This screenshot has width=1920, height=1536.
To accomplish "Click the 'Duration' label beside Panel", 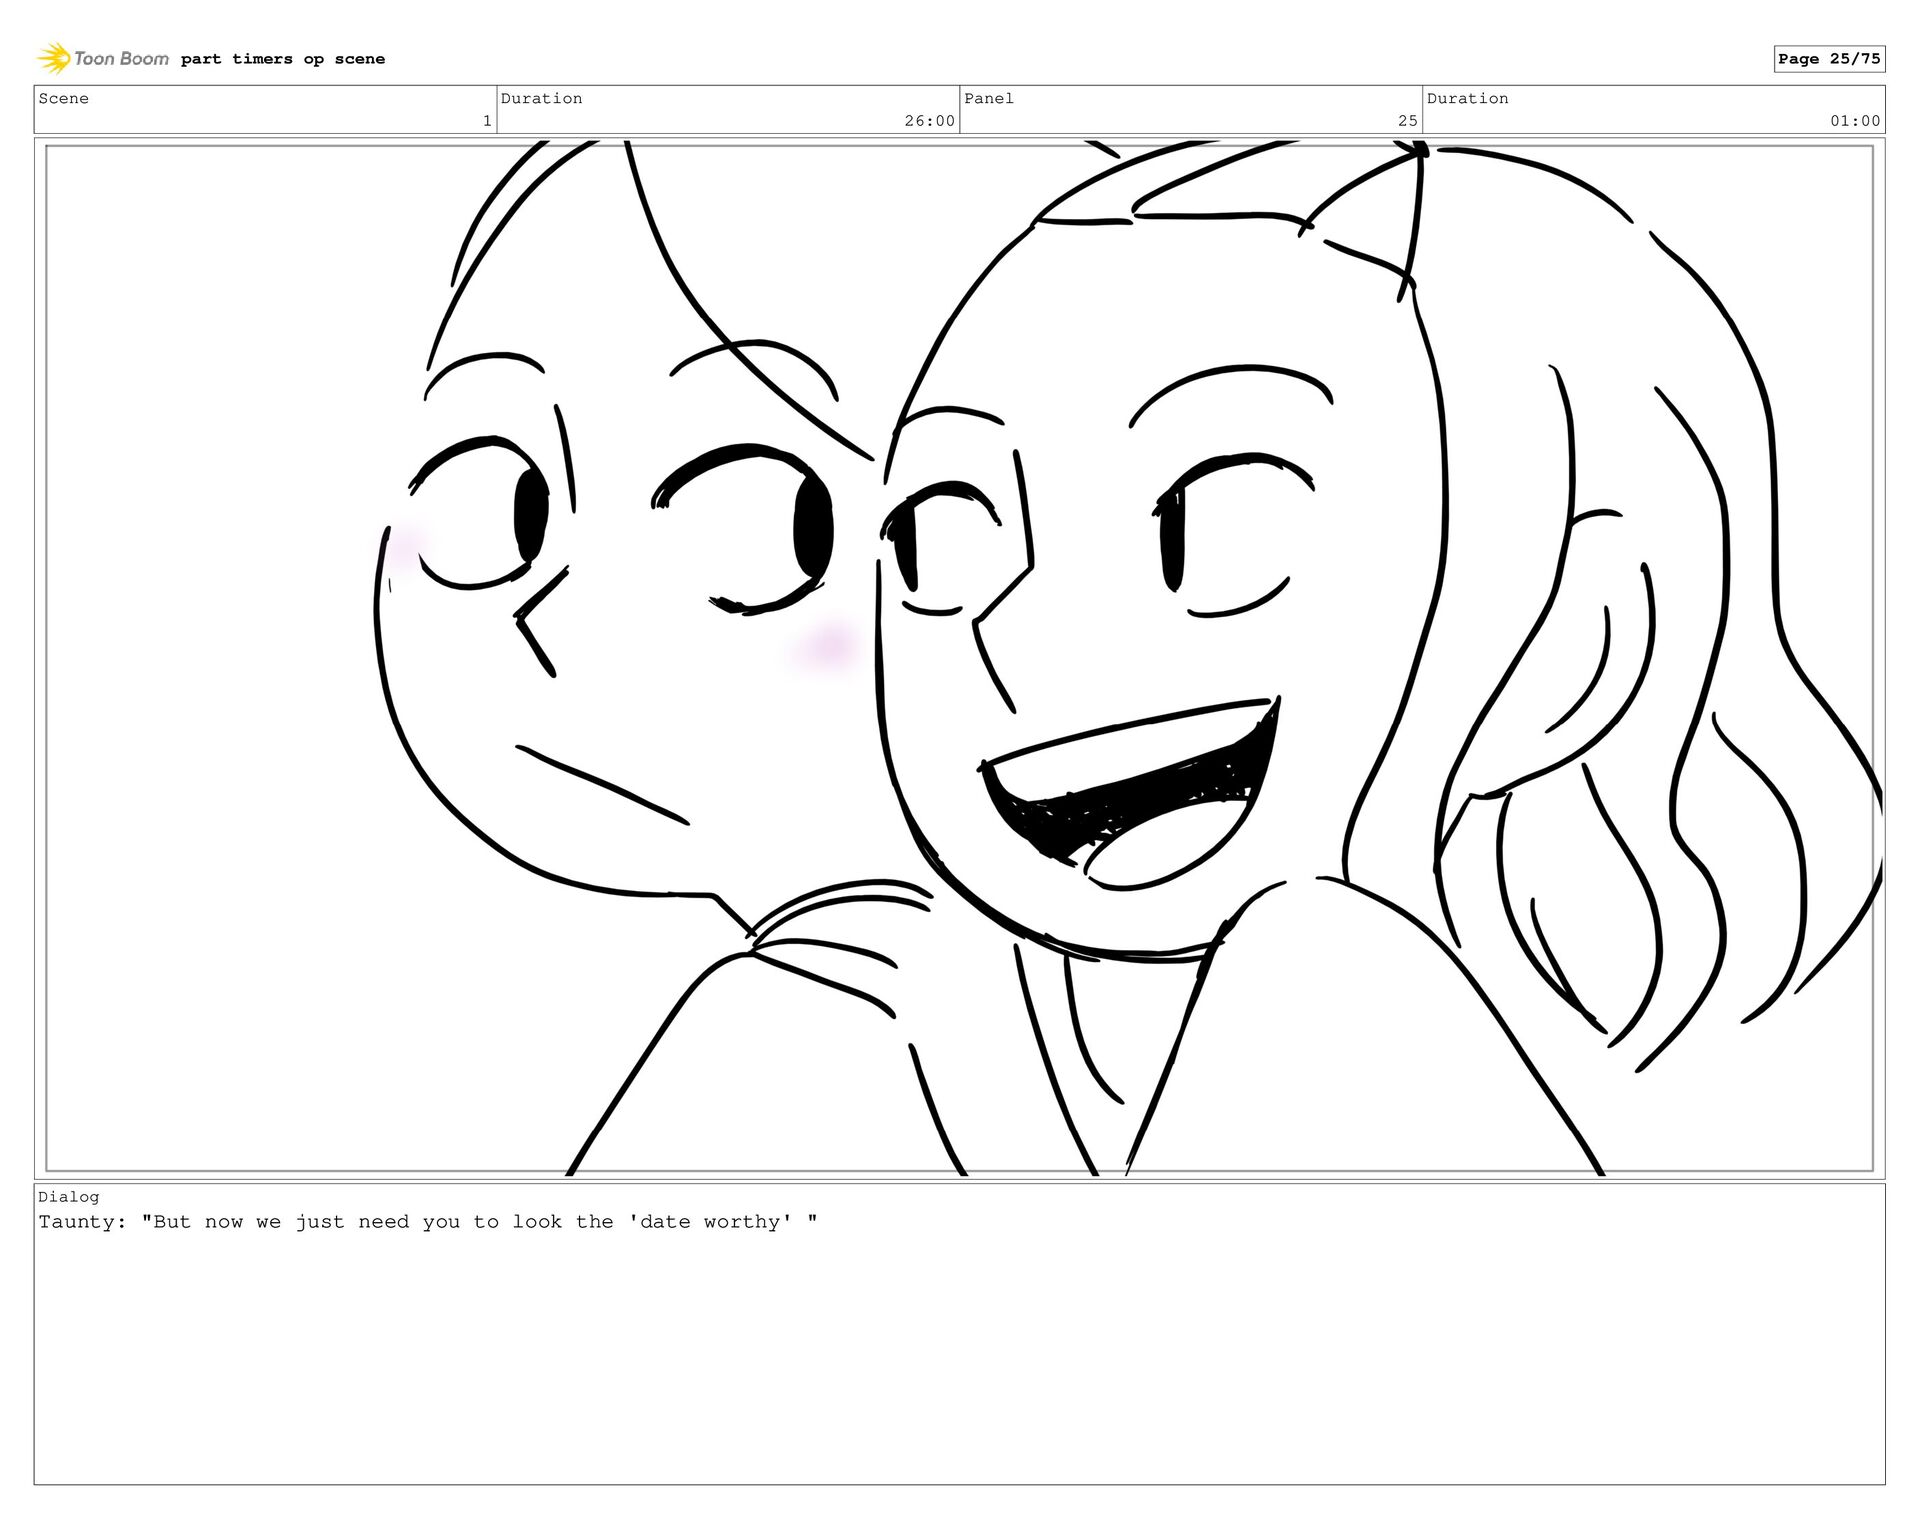I will [x=1467, y=98].
